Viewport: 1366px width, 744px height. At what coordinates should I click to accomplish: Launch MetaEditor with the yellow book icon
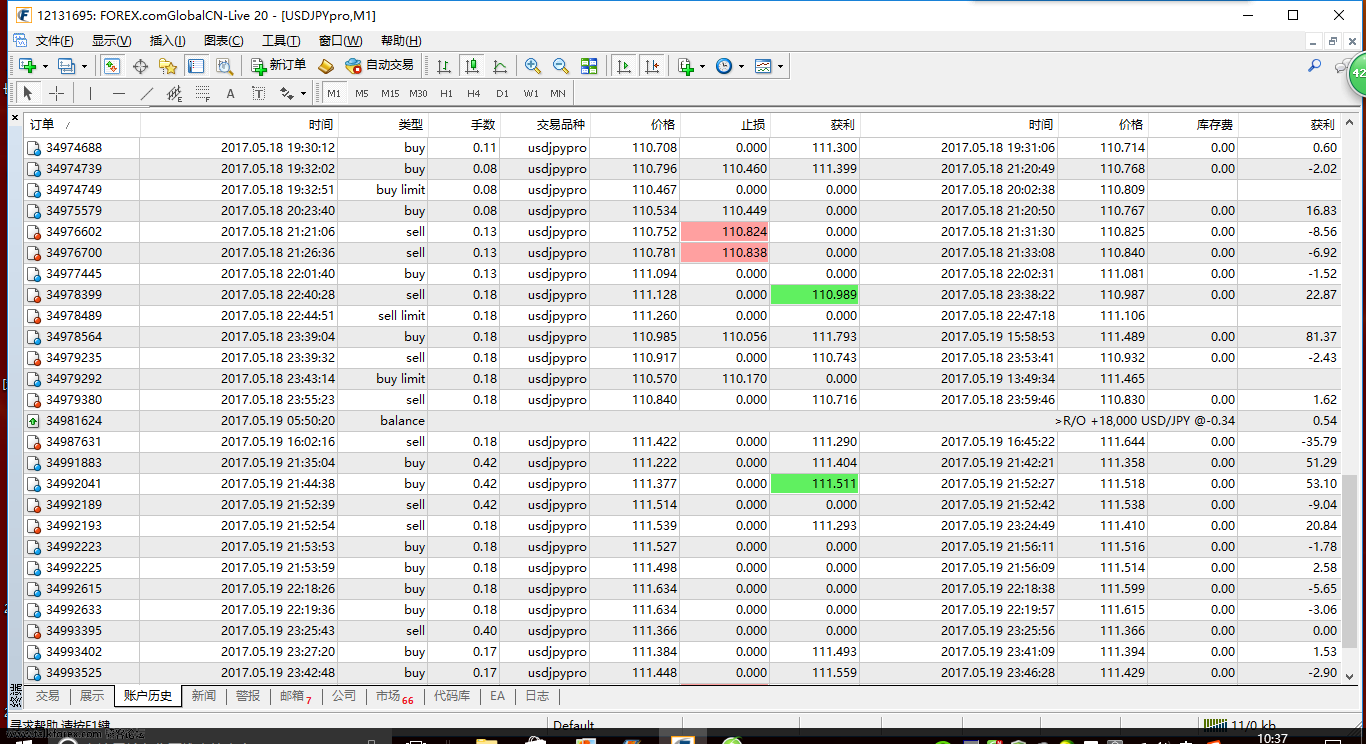326,66
